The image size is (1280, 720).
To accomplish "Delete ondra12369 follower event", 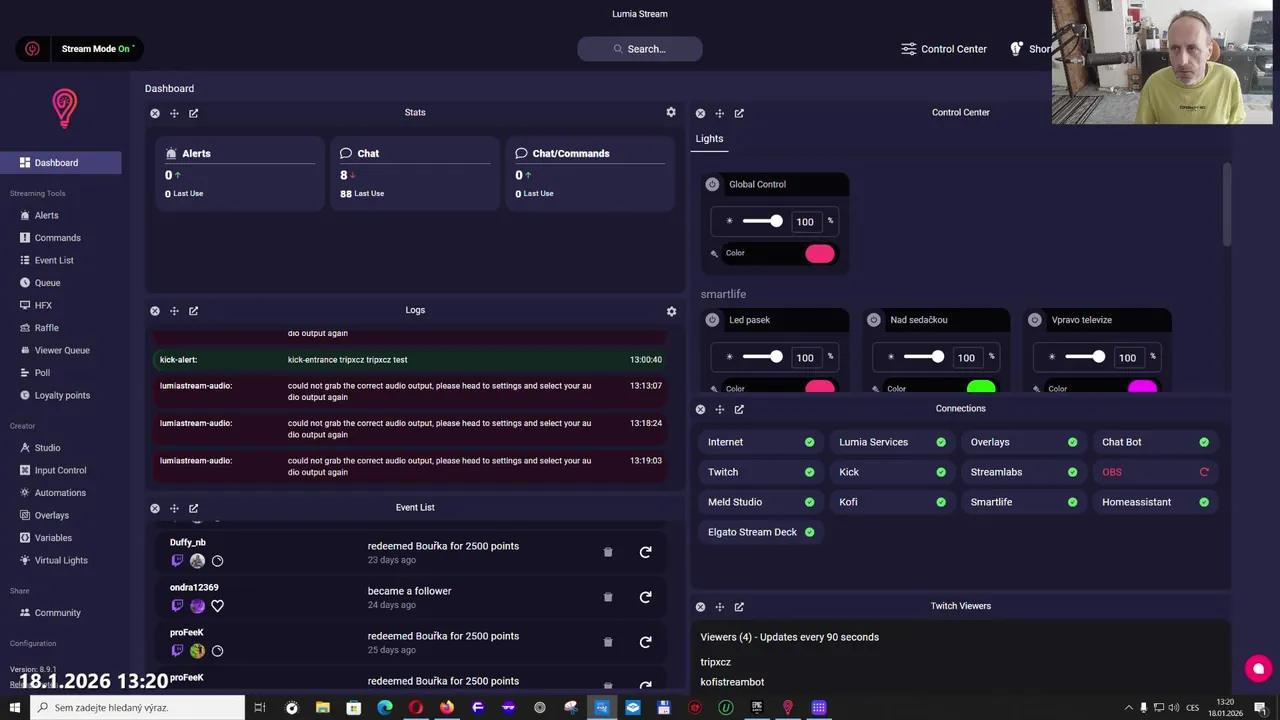I will pyautogui.click(x=608, y=597).
